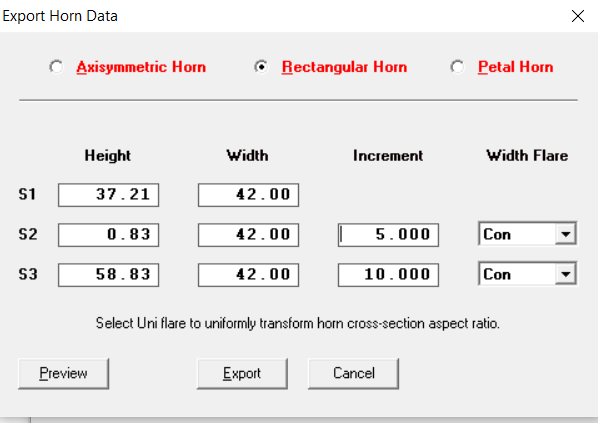Click the S3 row label
This screenshot has height=423, width=598.
pyautogui.click(x=28, y=274)
